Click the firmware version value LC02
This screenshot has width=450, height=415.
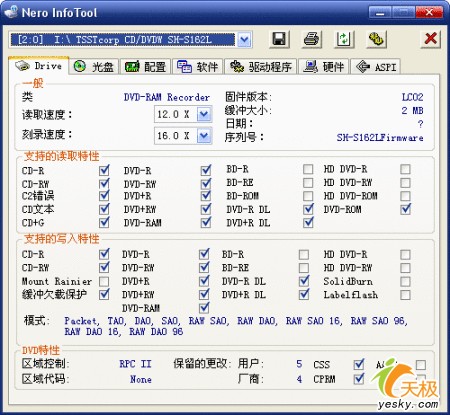coord(412,97)
